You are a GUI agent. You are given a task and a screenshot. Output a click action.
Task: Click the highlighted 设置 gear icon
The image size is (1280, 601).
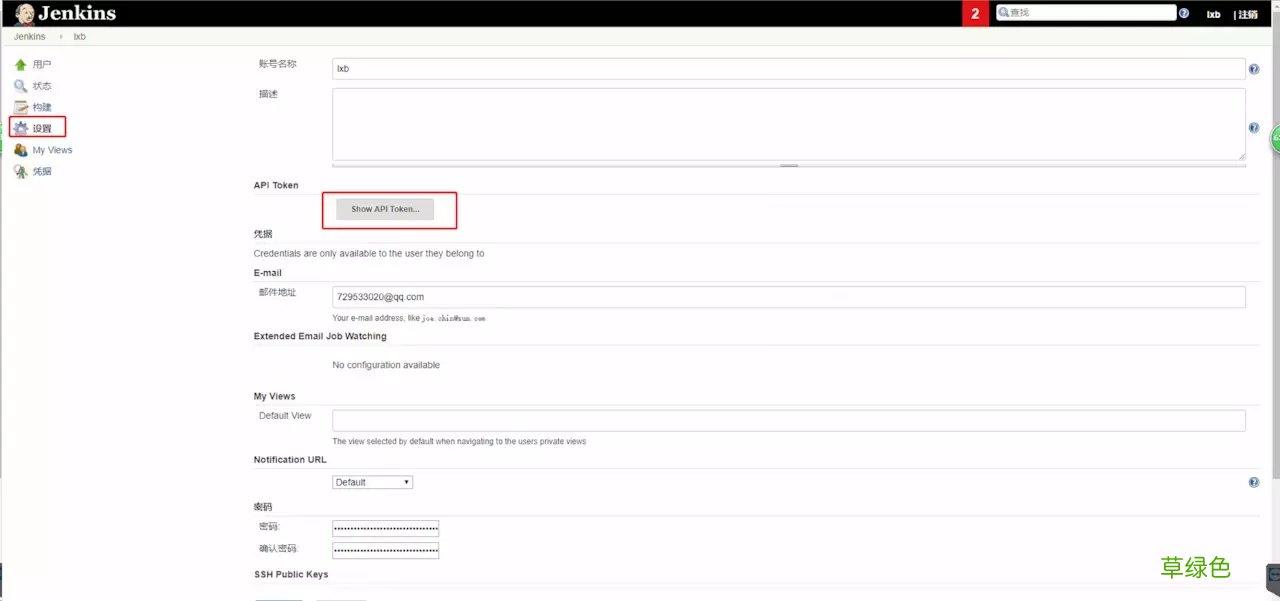point(20,127)
